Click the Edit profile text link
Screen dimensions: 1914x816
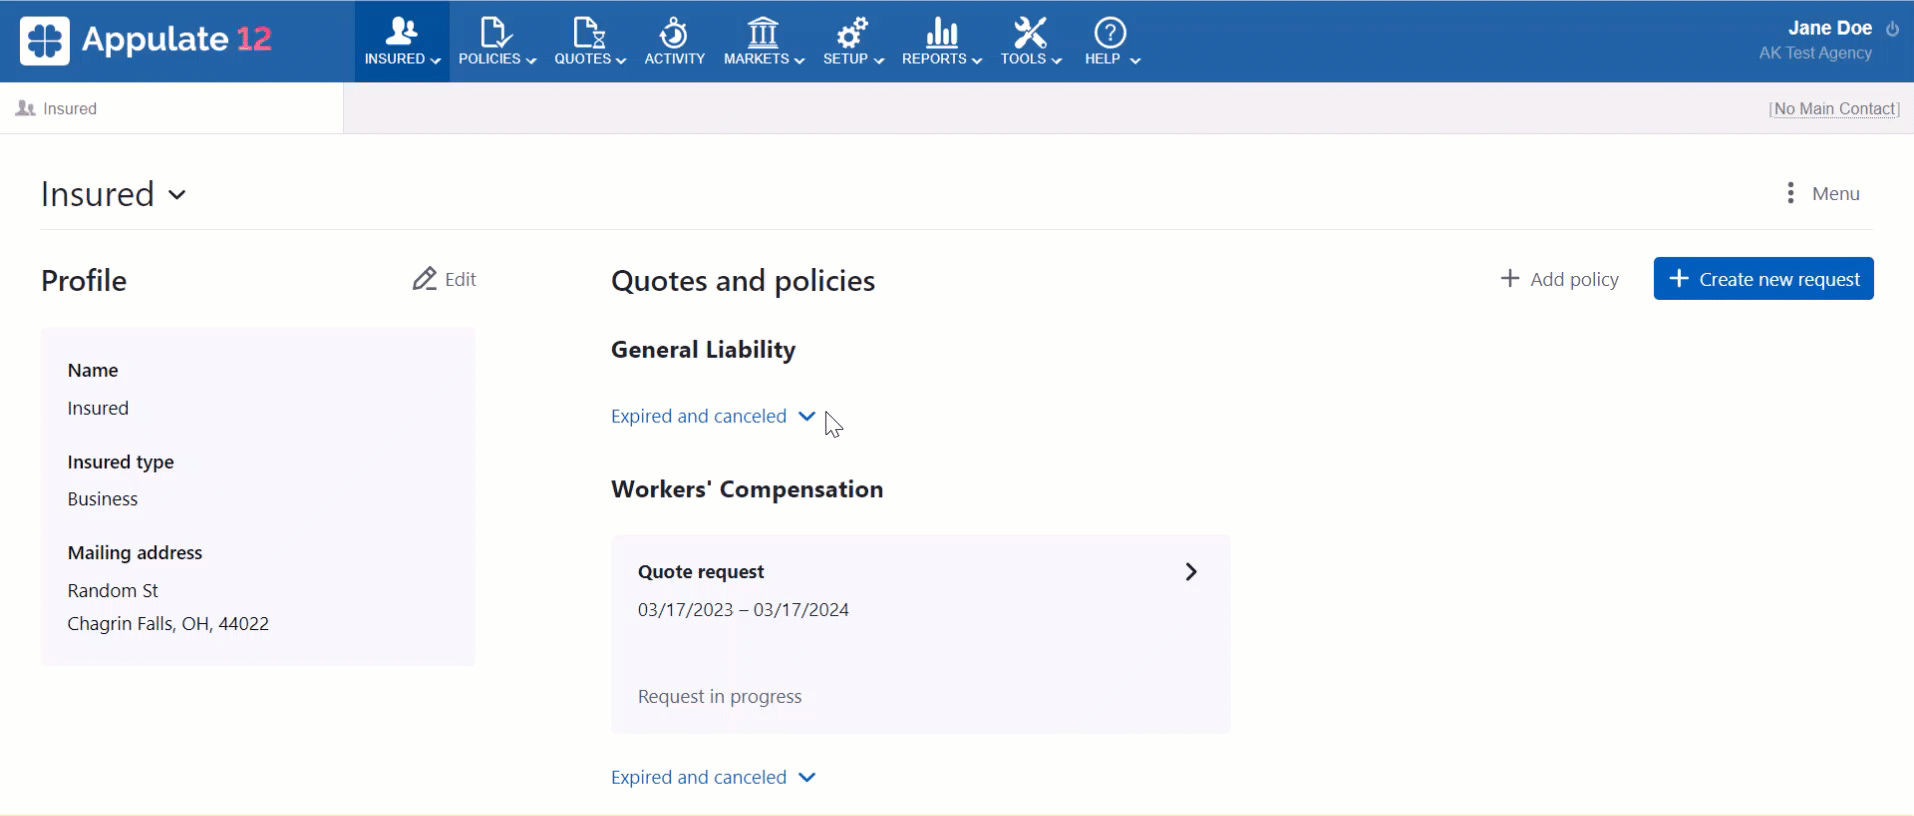(460, 279)
